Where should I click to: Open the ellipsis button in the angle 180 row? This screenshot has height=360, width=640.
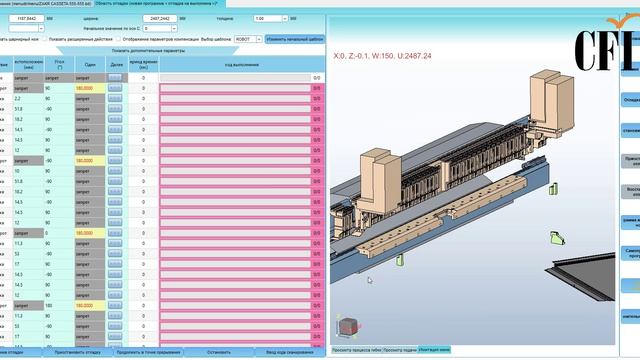[x=115, y=305]
